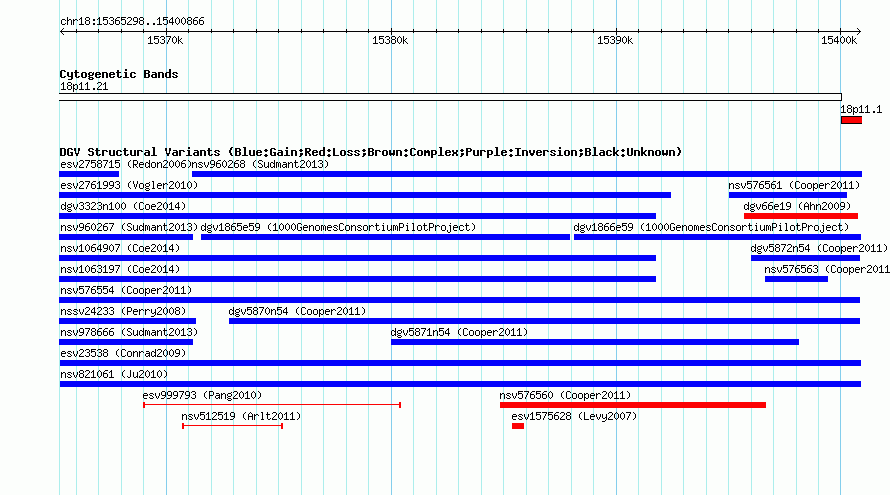Select nsv1064907 (Coe2014) label

[120, 249]
